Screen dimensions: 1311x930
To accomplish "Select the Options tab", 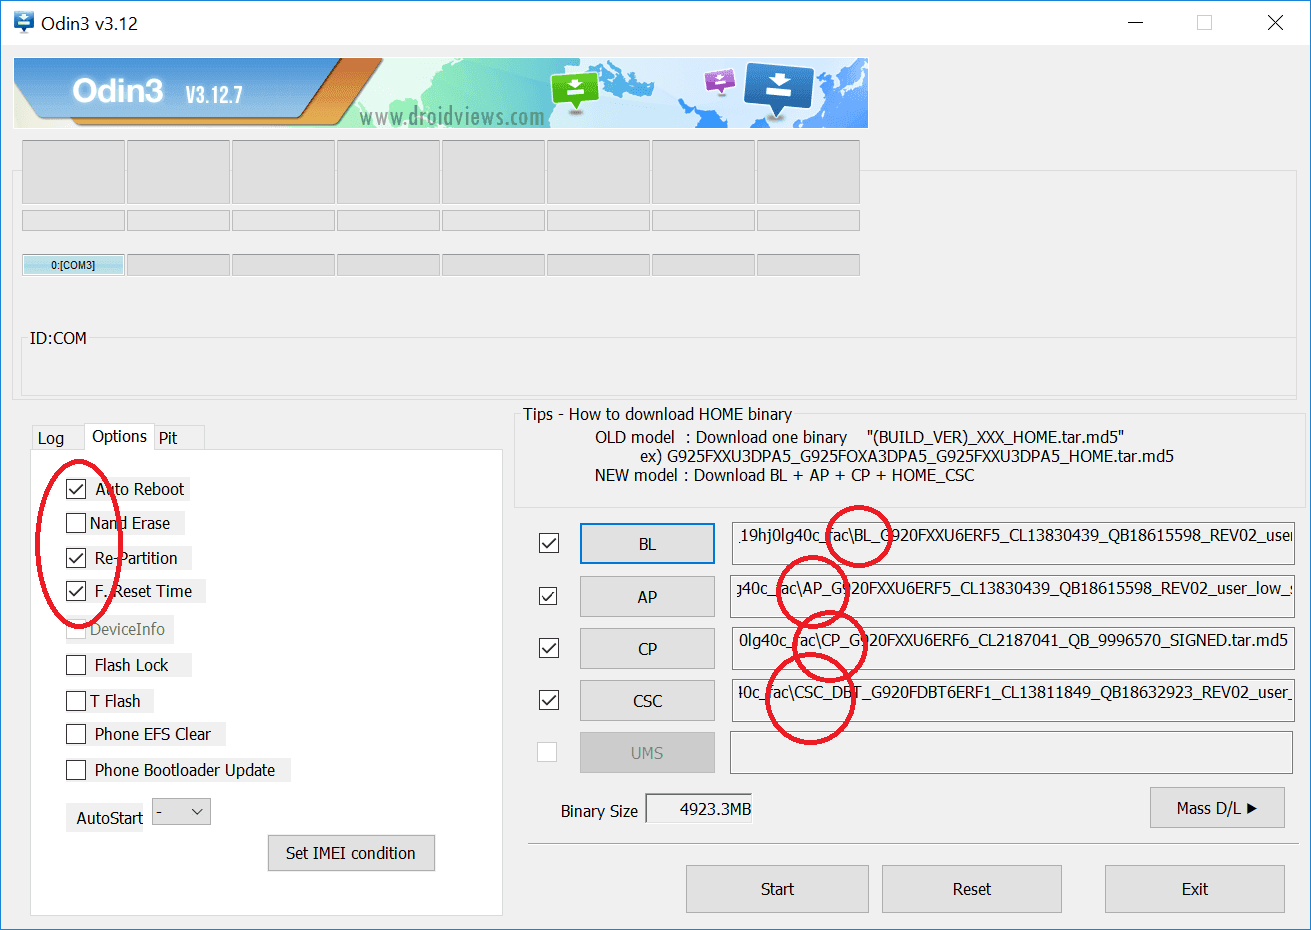I will click(x=119, y=436).
